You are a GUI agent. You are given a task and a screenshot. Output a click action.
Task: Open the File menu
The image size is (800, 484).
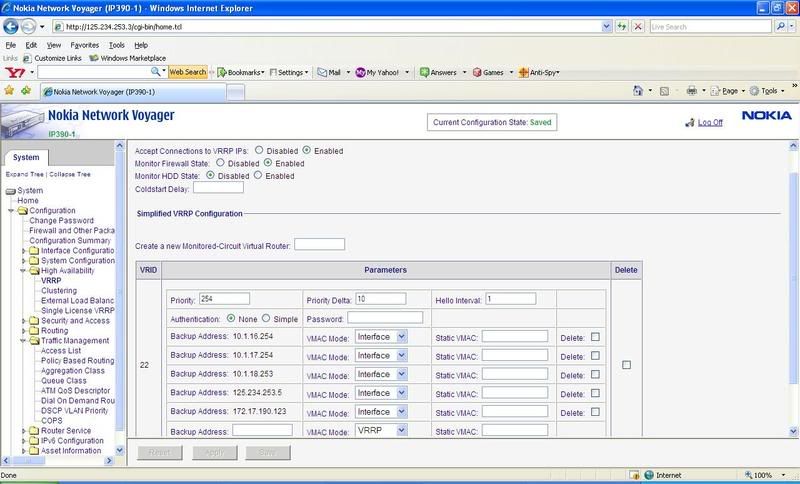point(11,45)
